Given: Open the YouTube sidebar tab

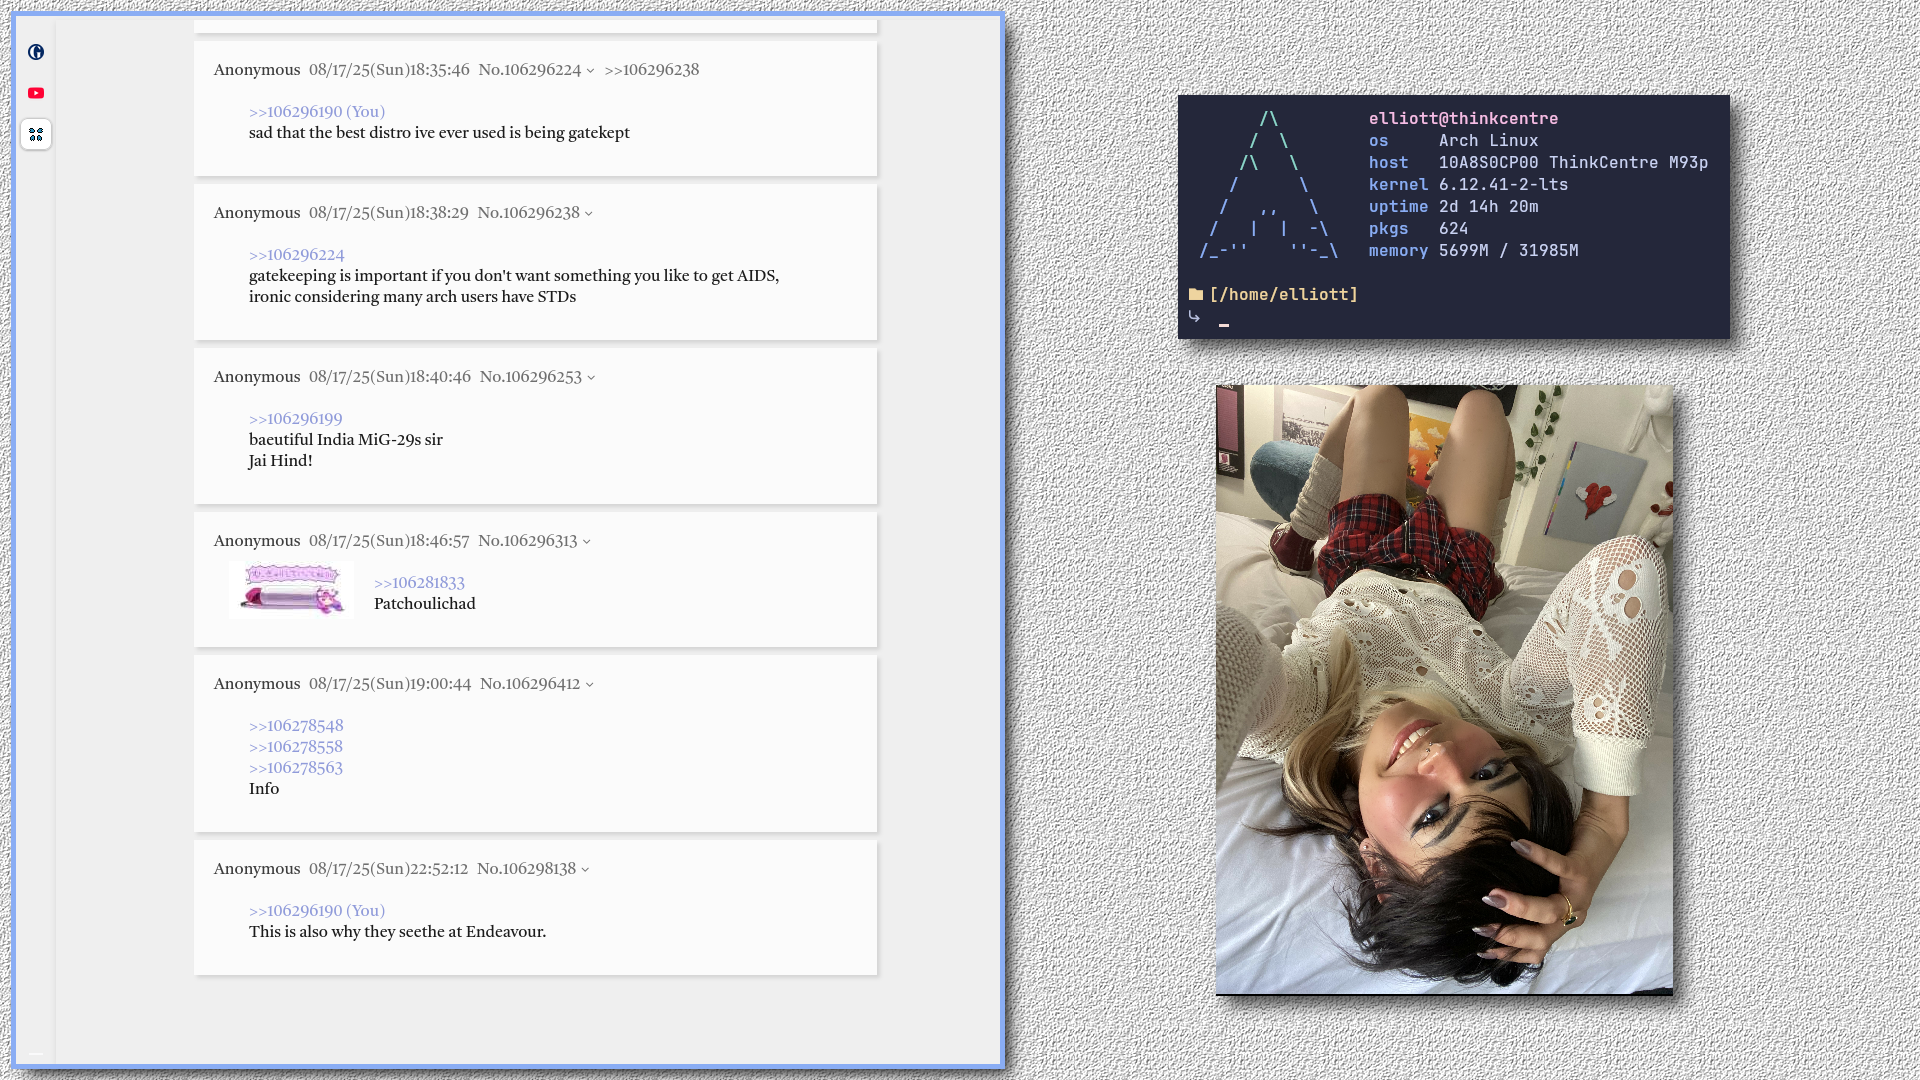Looking at the screenshot, I should tap(36, 93).
